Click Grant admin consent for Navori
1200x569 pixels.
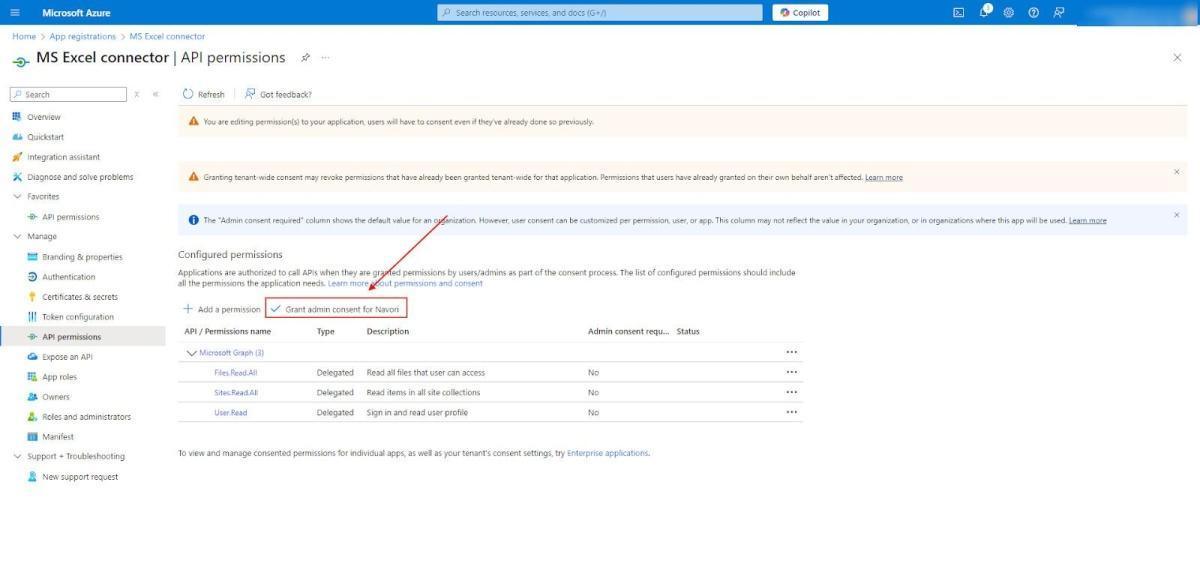[x=336, y=309]
